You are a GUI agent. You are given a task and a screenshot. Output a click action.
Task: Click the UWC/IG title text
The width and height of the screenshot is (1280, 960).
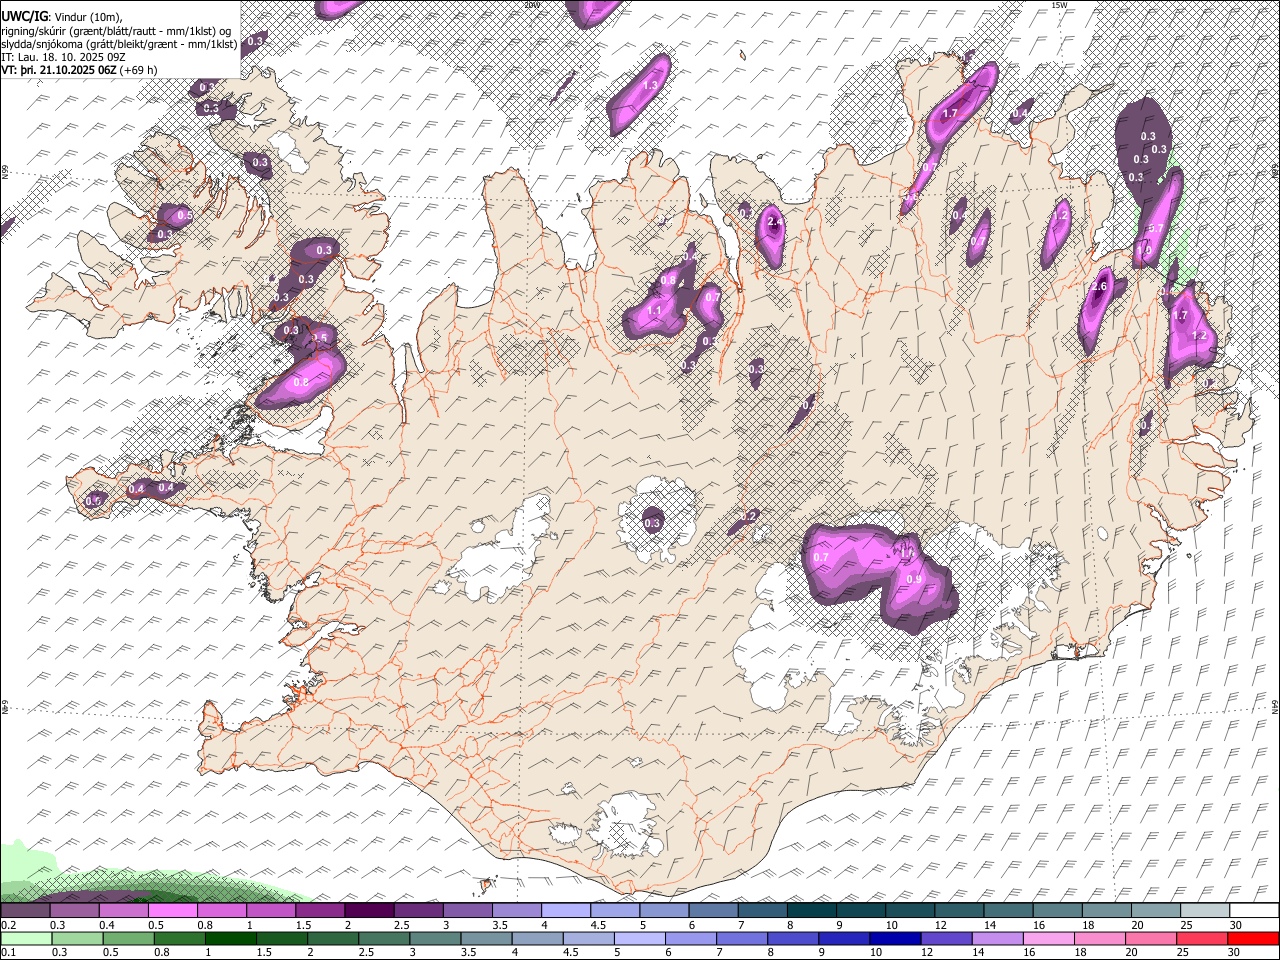point(24,15)
